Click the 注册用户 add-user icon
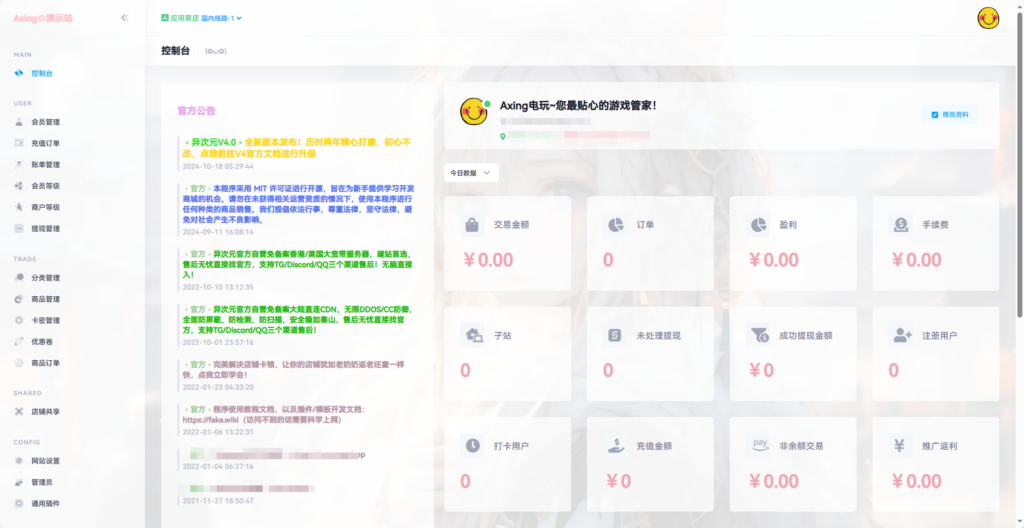This screenshot has height=528, width=1024. pos(901,335)
